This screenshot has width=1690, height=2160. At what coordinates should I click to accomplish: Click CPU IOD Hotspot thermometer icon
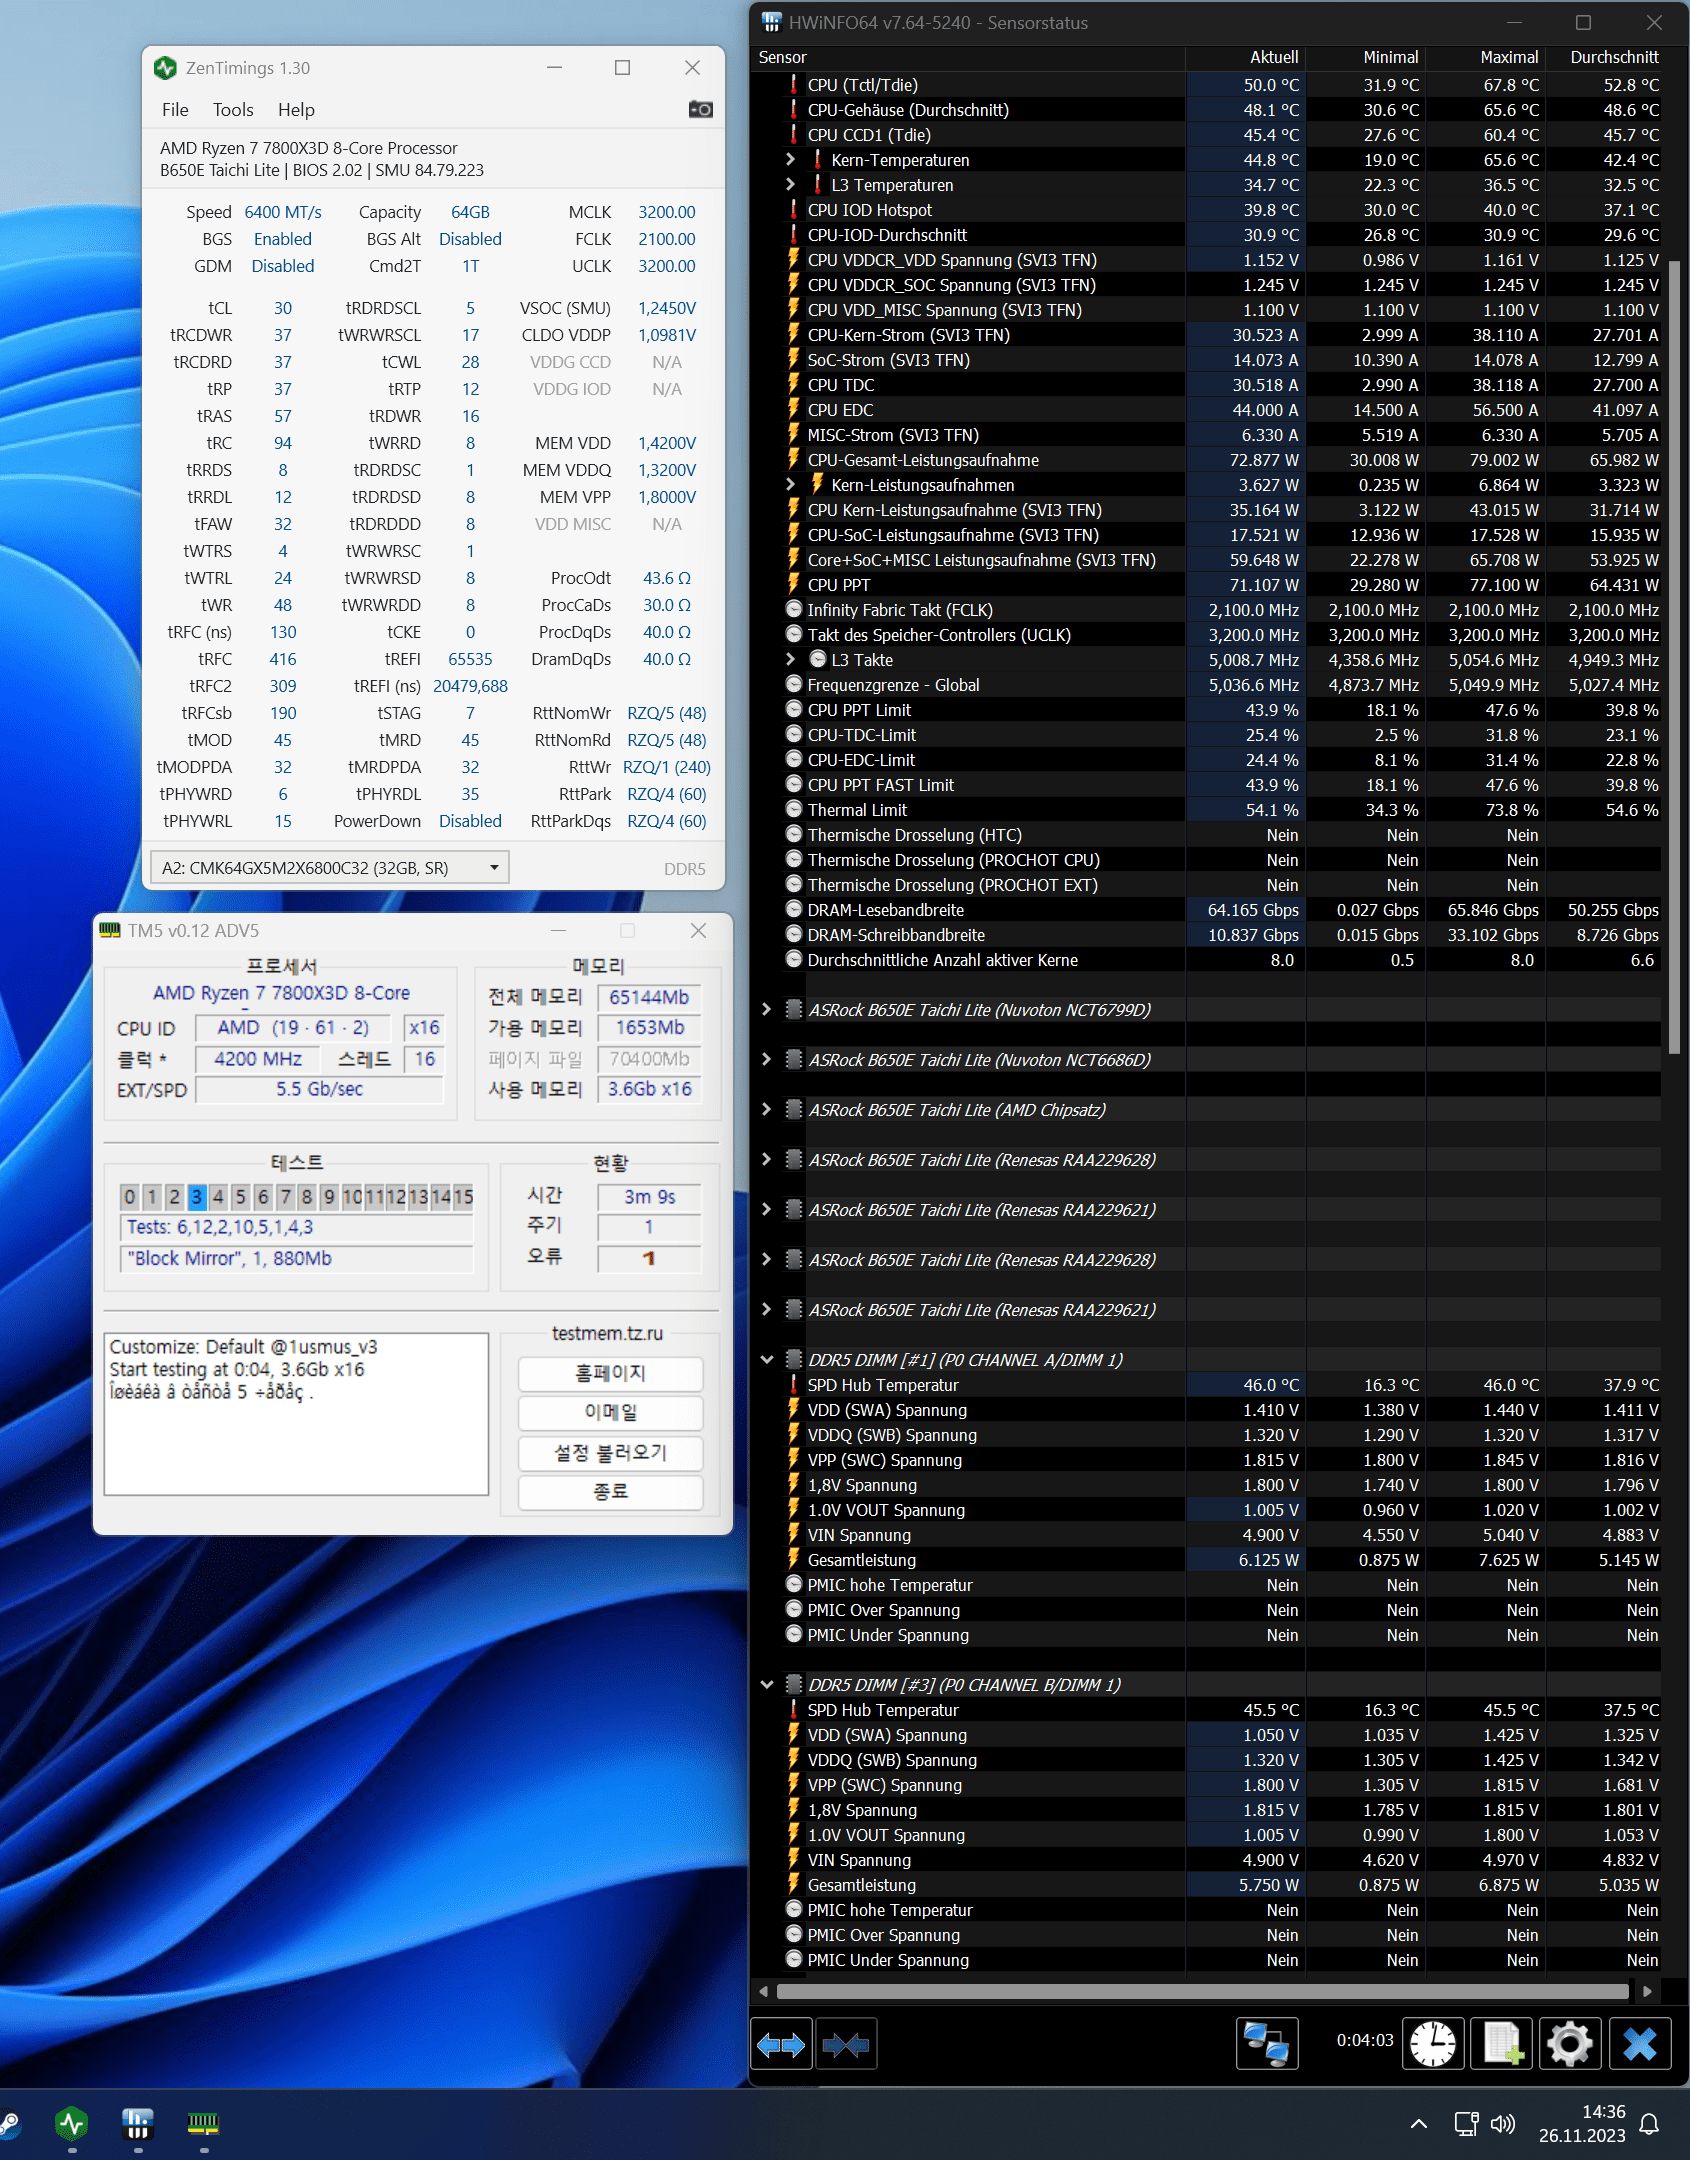coord(794,209)
